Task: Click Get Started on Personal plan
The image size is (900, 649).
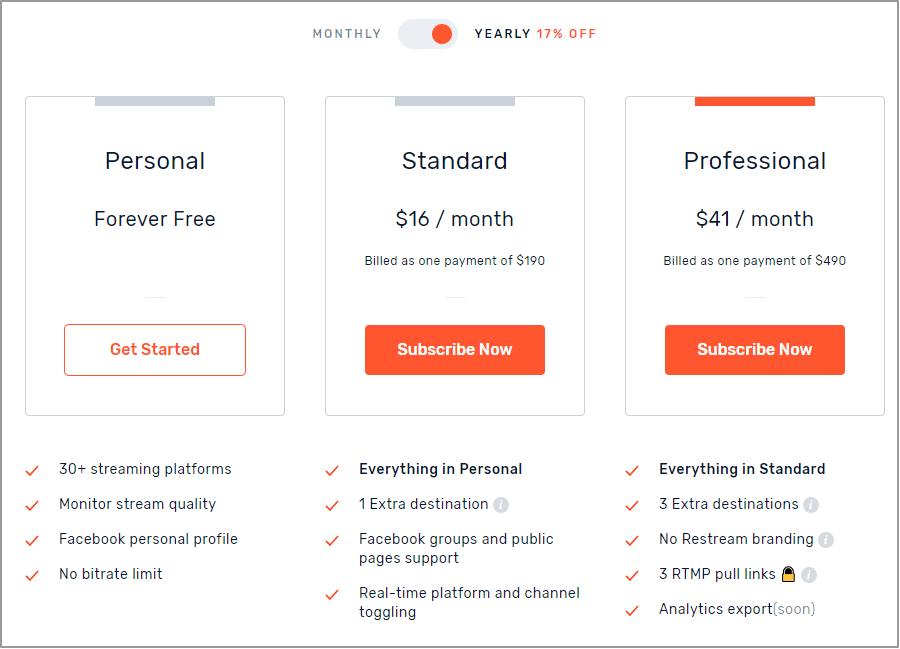Action: 155,350
